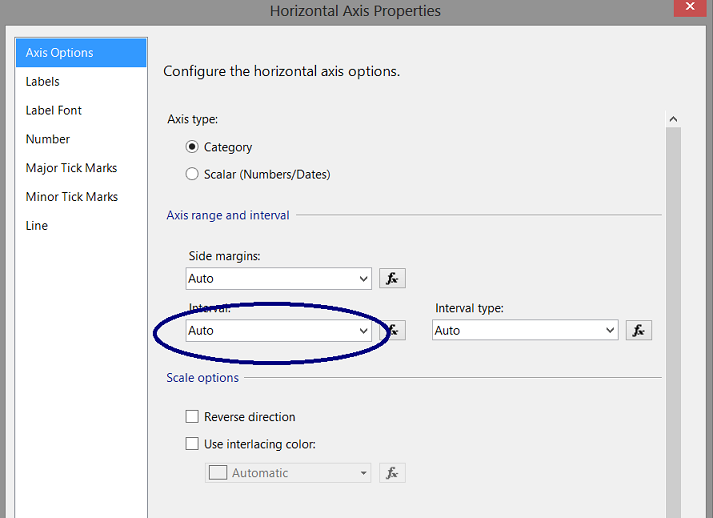Open expression editor for Interval type
This screenshot has width=713, height=518.
(x=639, y=330)
